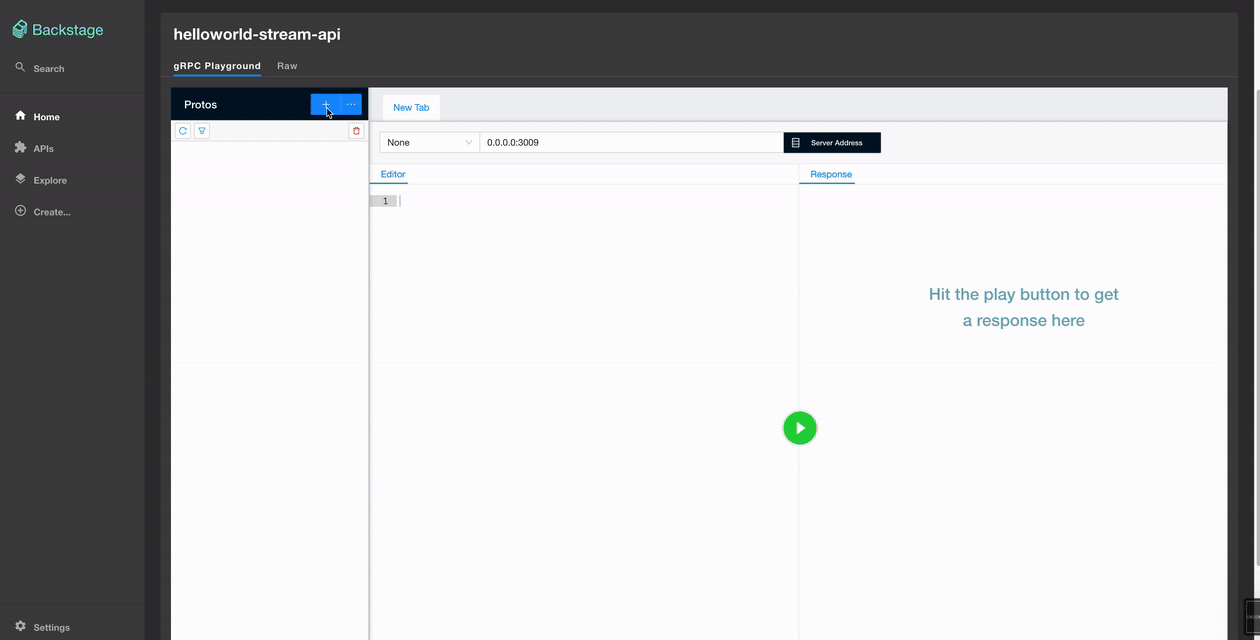Viewport: 1260px width, 640px height.
Task: Add a proto with the plus button
Action: (326, 104)
